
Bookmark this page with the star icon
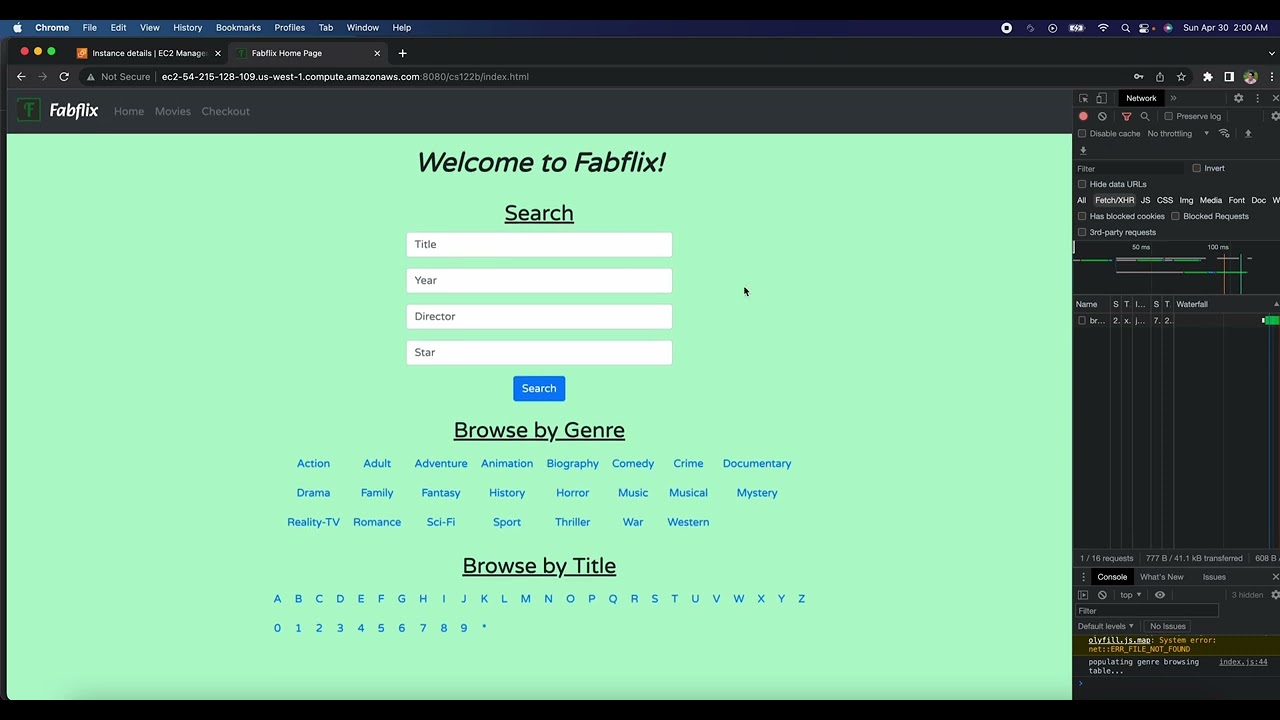[x=1181, y=77]
